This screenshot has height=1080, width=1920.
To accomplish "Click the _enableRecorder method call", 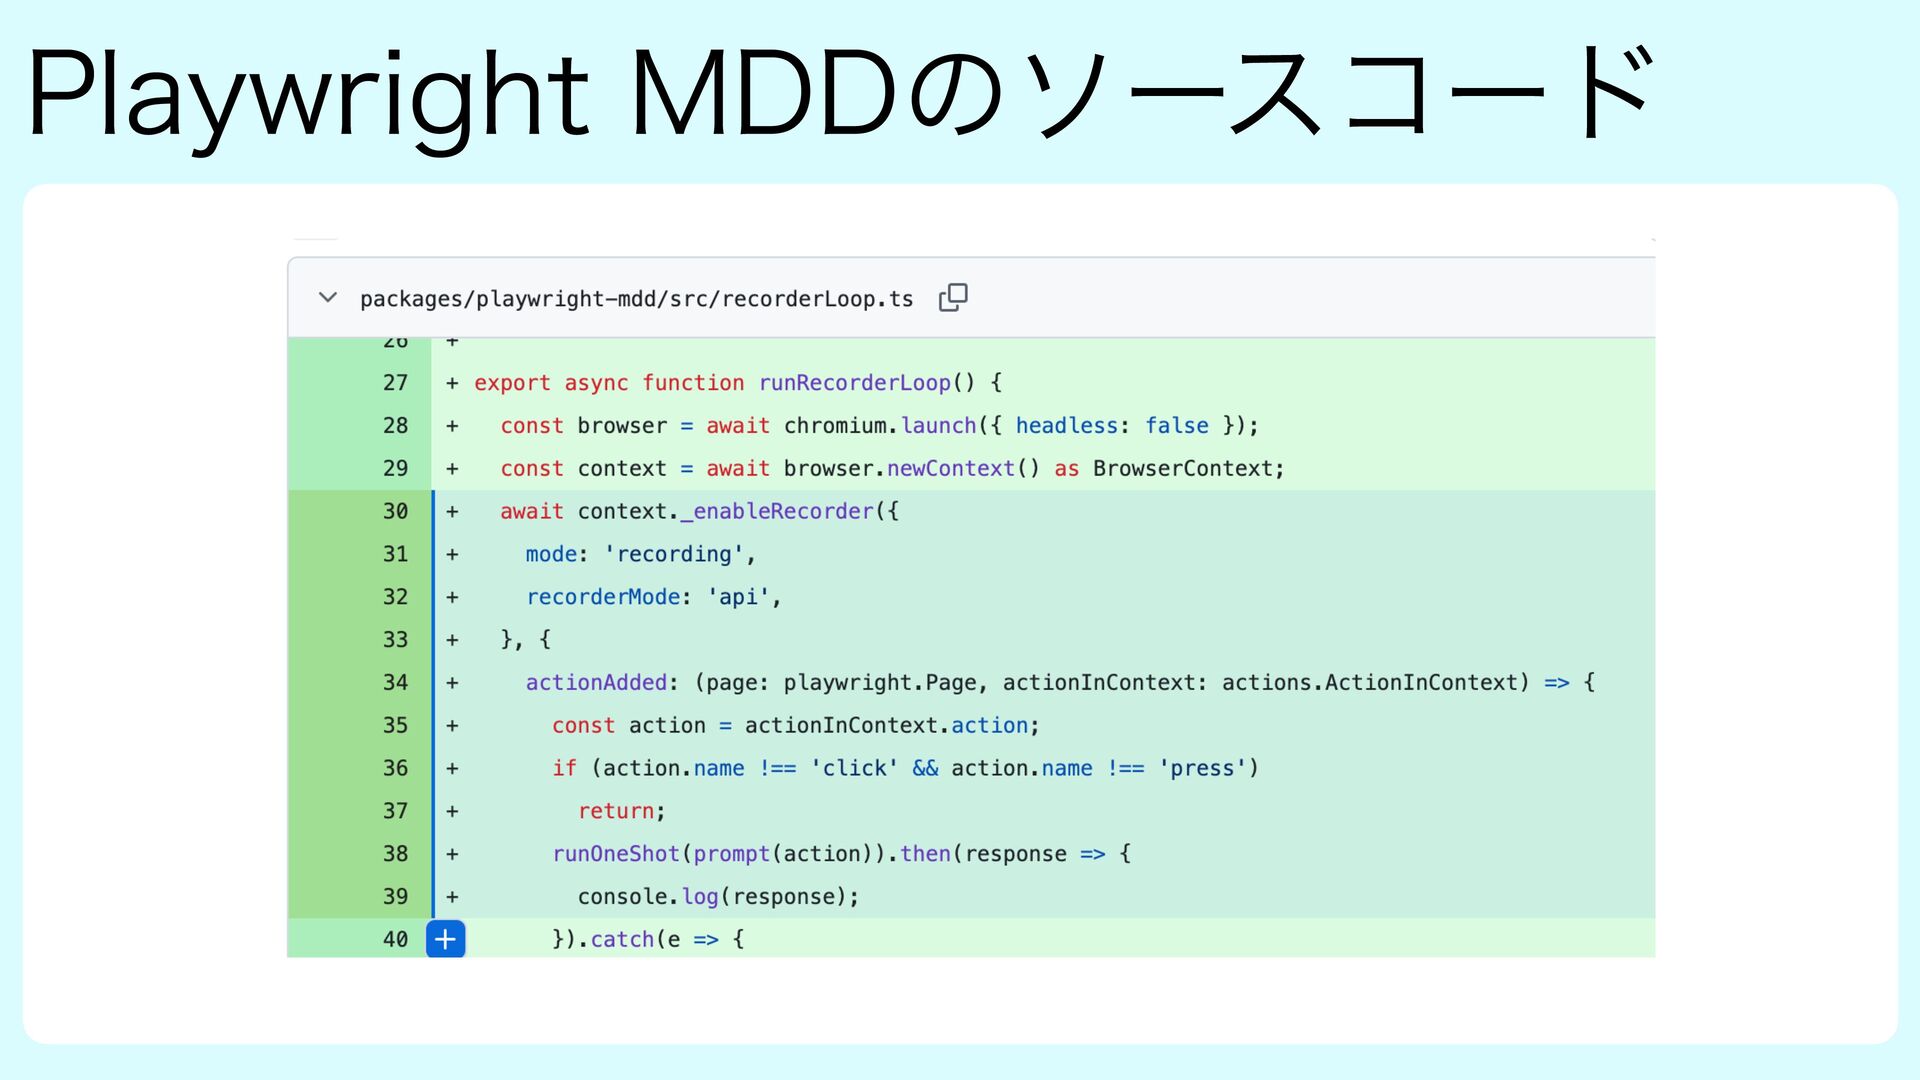I will 777,511.
